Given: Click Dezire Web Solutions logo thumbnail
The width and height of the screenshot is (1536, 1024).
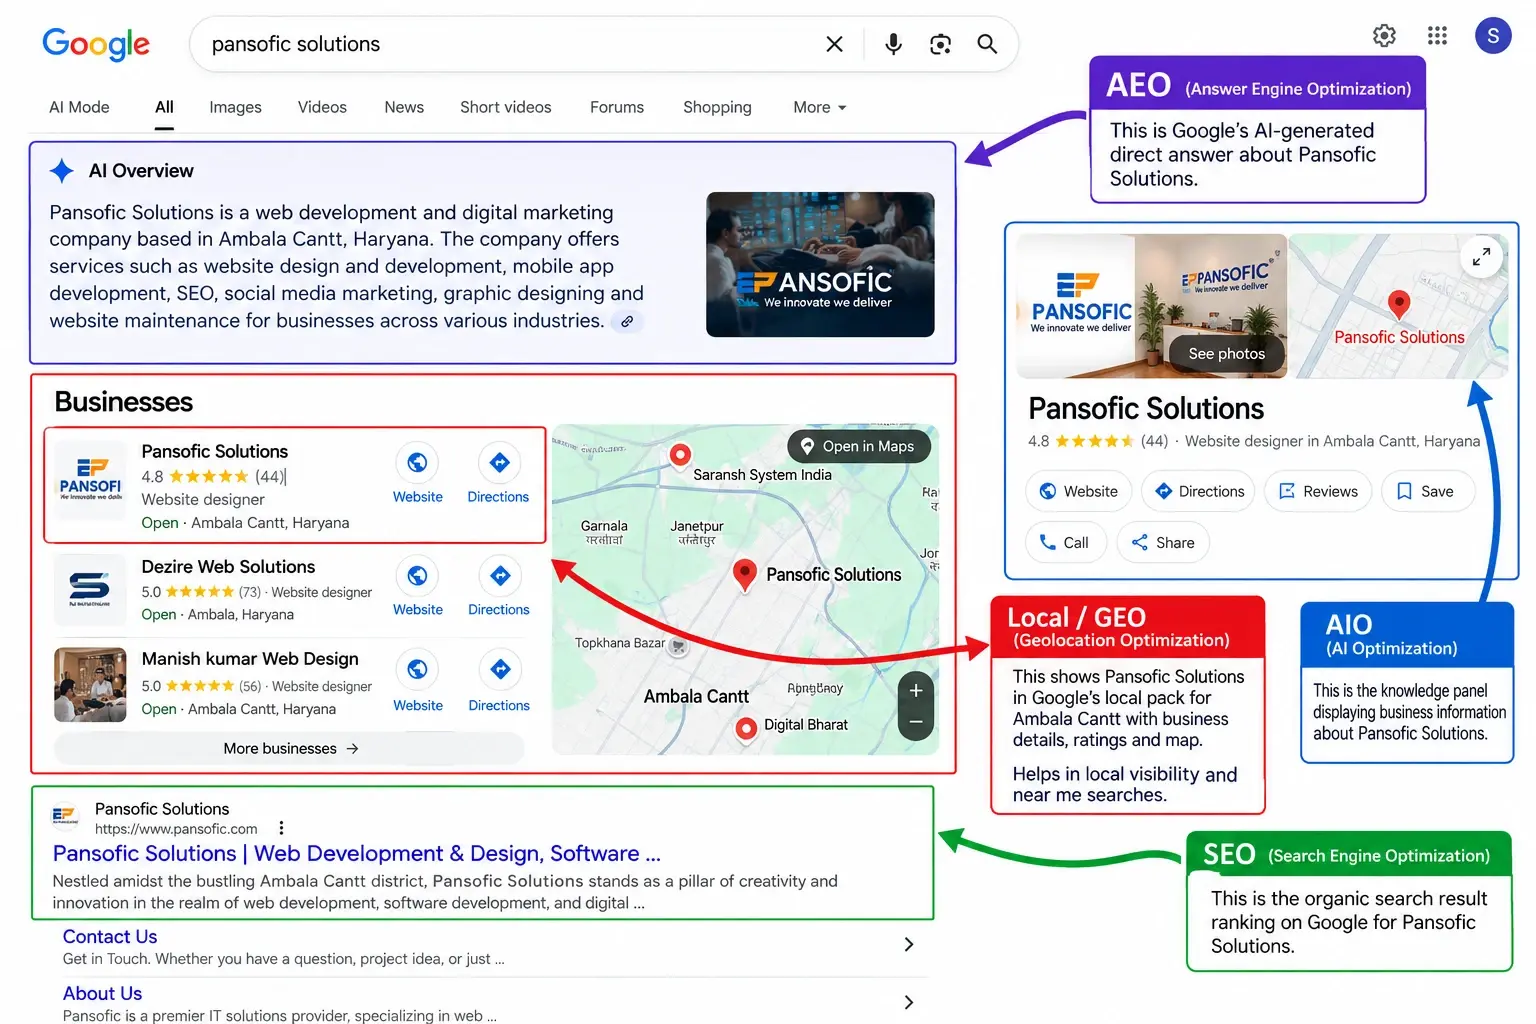Looking at the screenshot, I should 90,590.
